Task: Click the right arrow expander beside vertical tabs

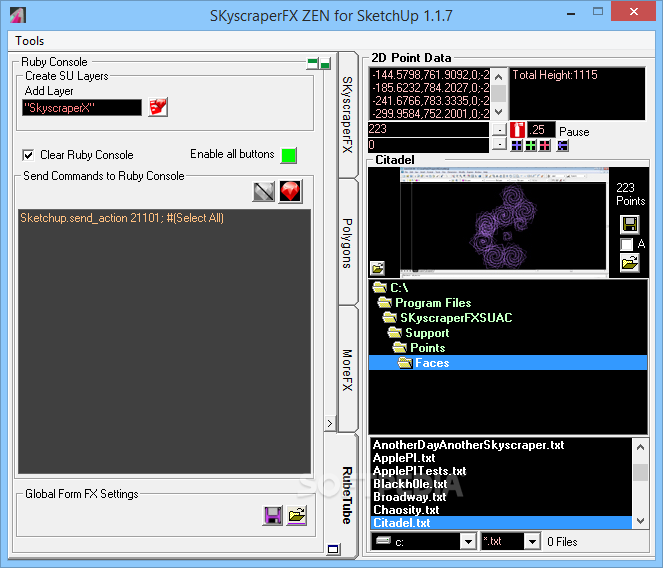Action: click(330, 423)
